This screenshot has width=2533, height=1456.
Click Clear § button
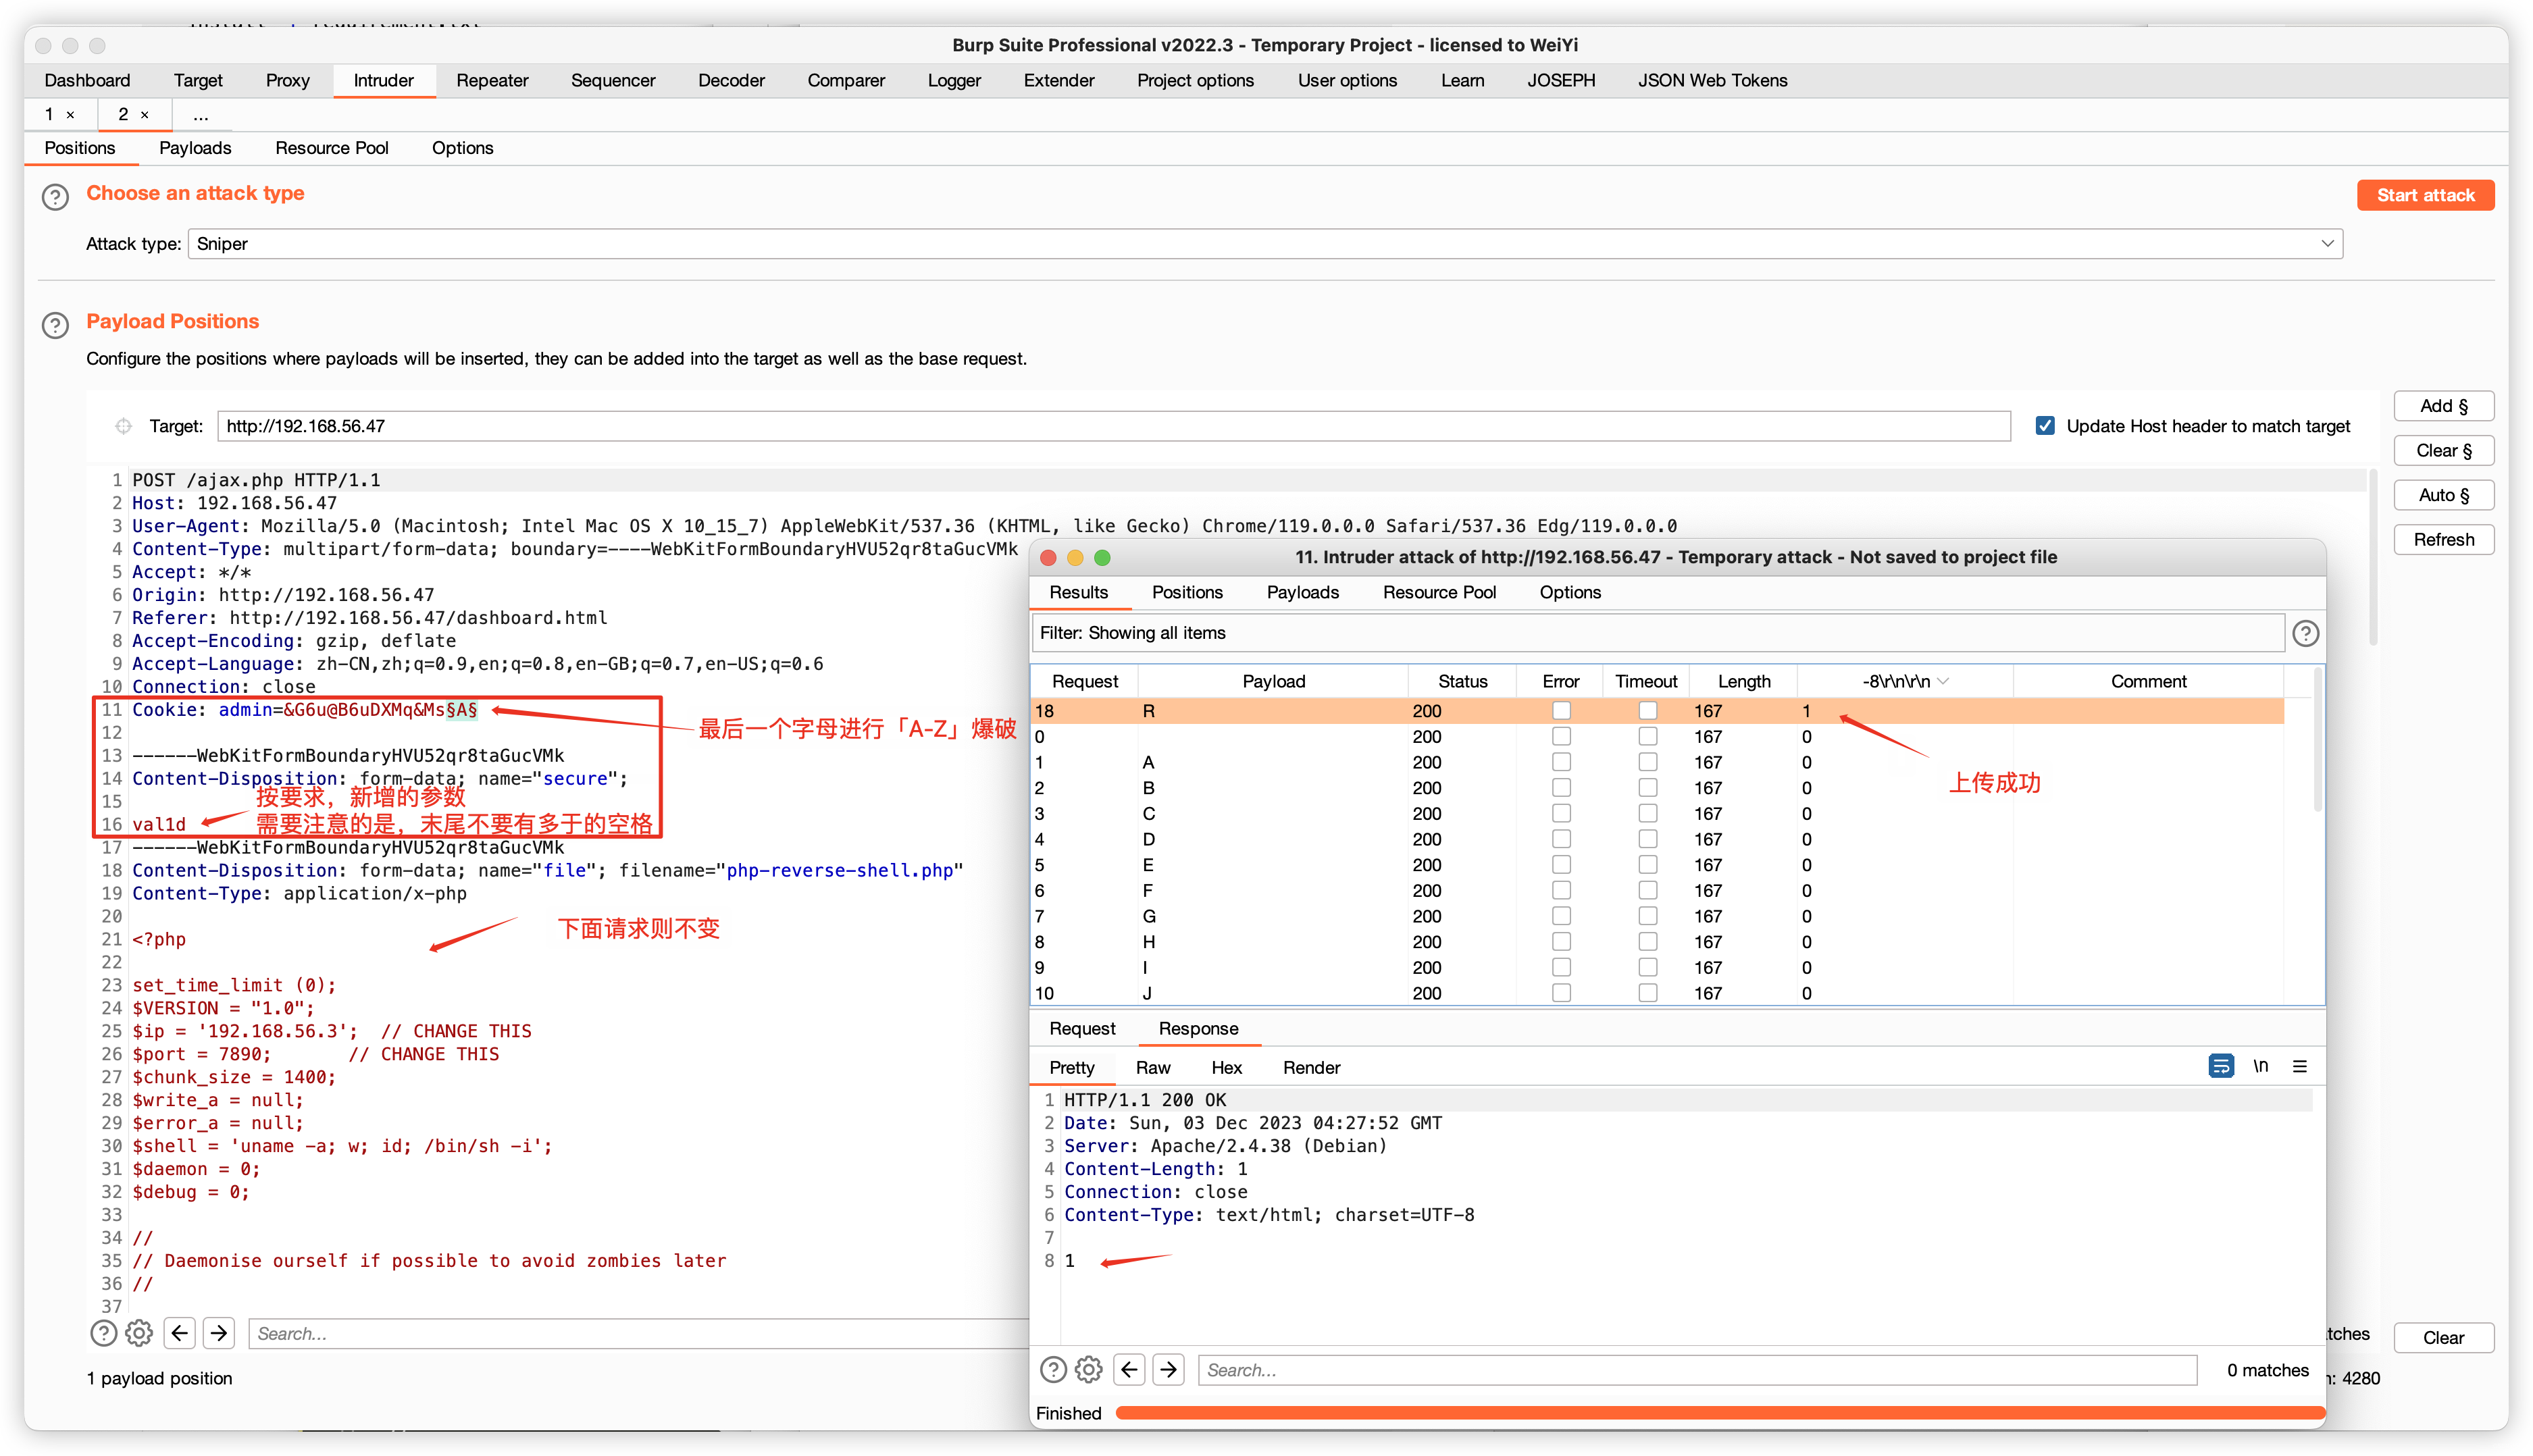(2443, 450)
